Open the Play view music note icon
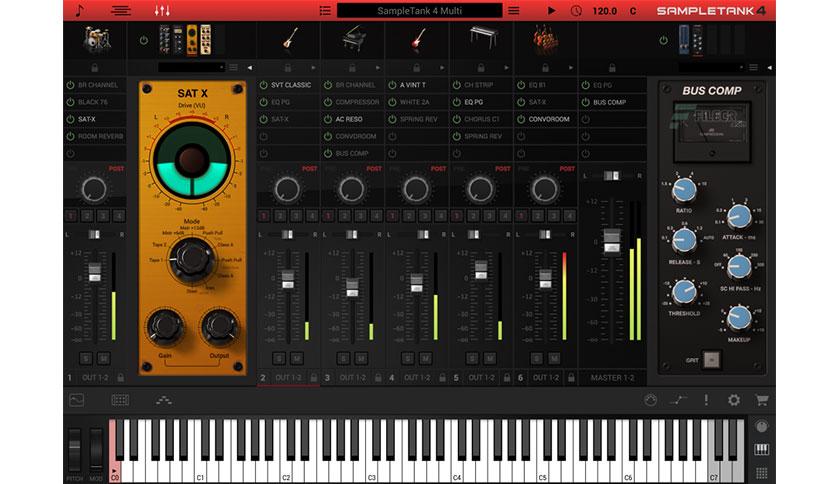The image size is (836, 484). click(x=79, y=10)
